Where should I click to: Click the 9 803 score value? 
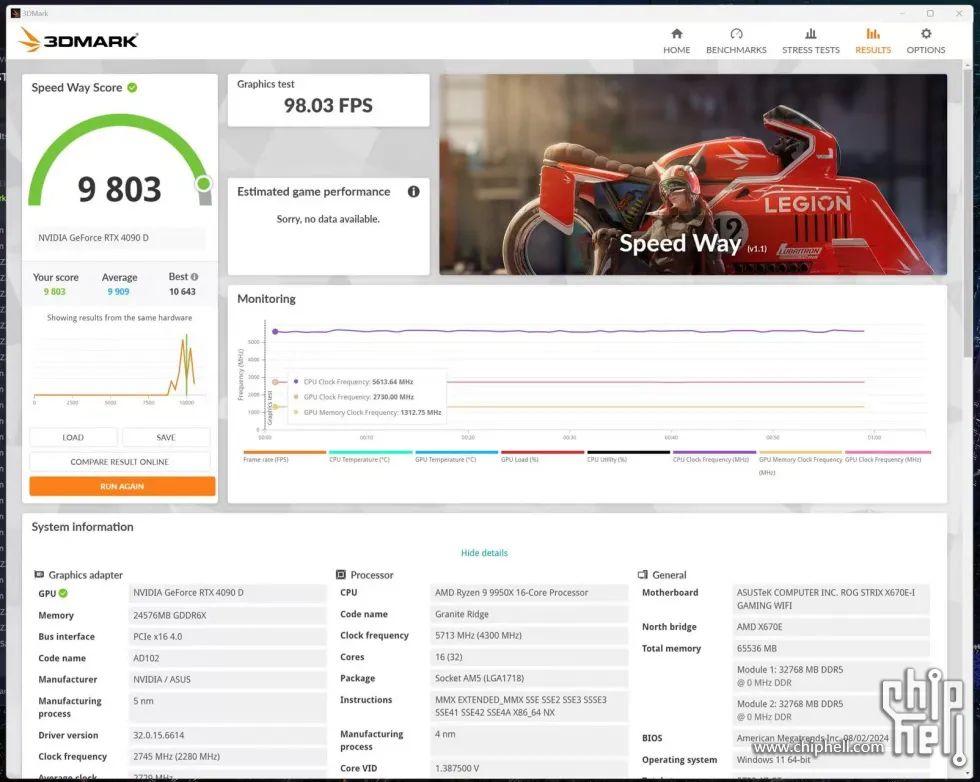(119, 189)
